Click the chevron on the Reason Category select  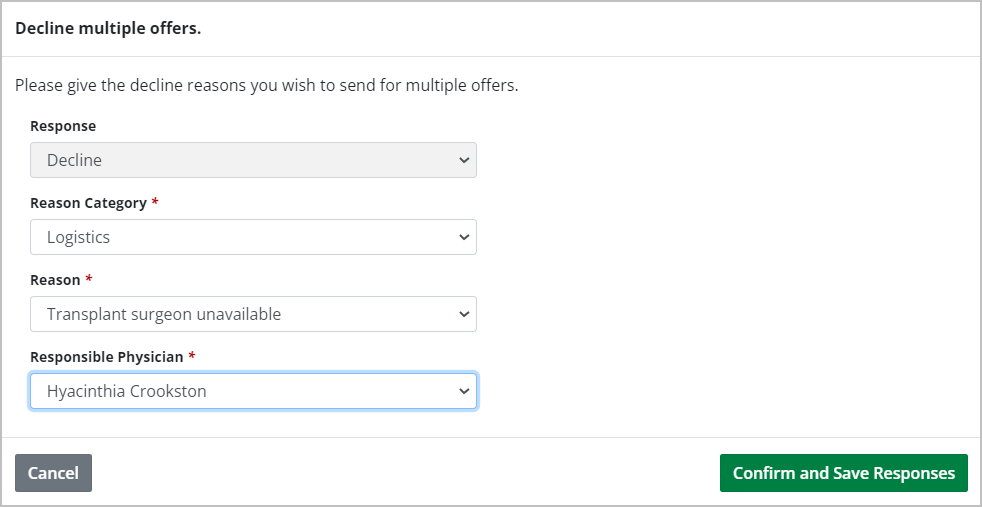point(463,238)
